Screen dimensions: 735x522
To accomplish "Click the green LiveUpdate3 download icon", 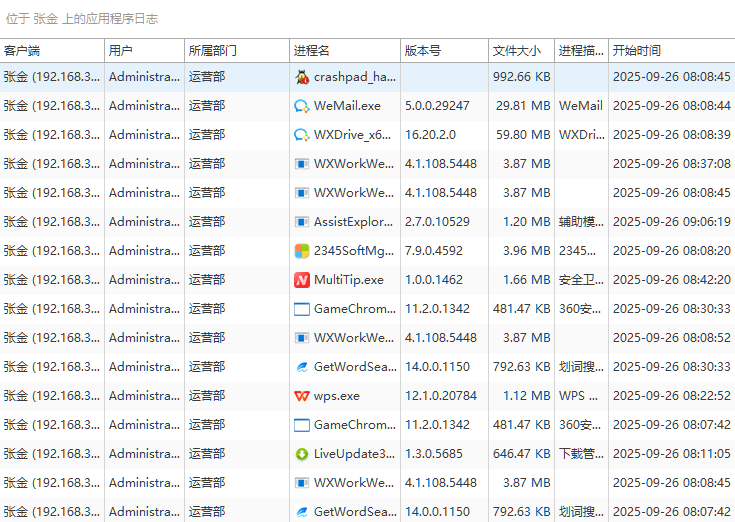I will click(302, 454).
